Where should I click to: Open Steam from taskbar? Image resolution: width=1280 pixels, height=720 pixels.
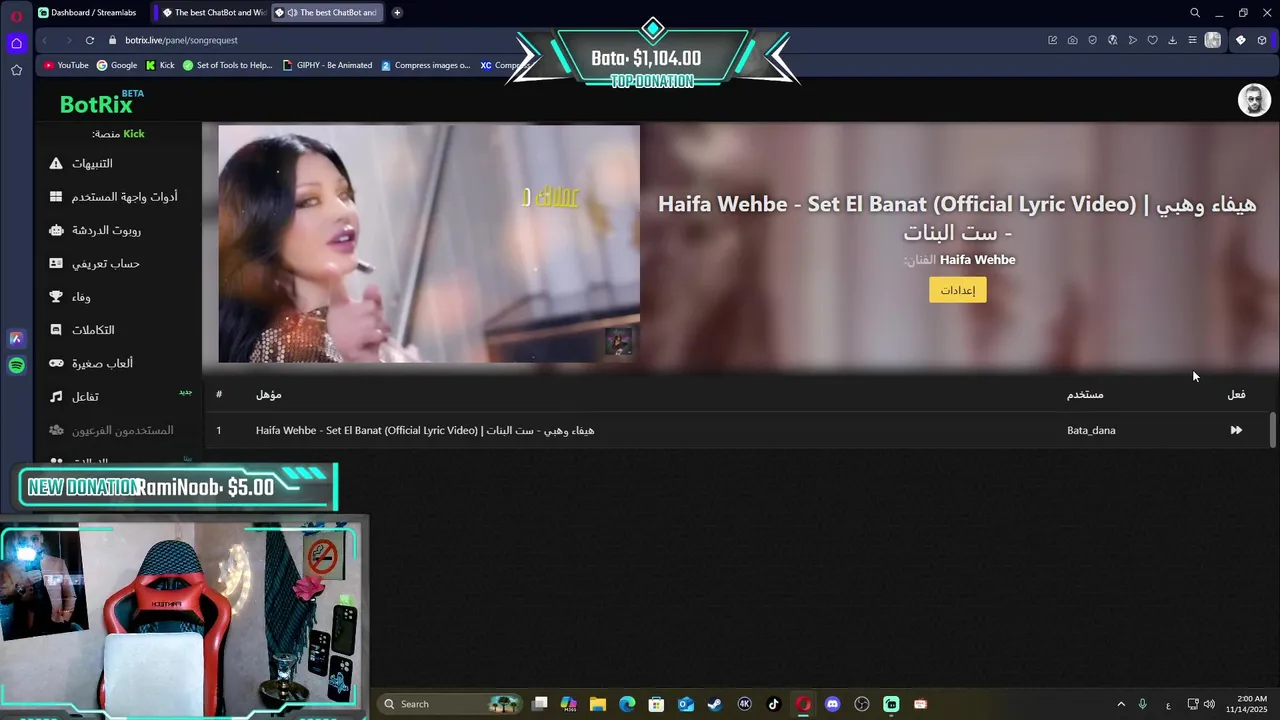(x=715, y=704)
